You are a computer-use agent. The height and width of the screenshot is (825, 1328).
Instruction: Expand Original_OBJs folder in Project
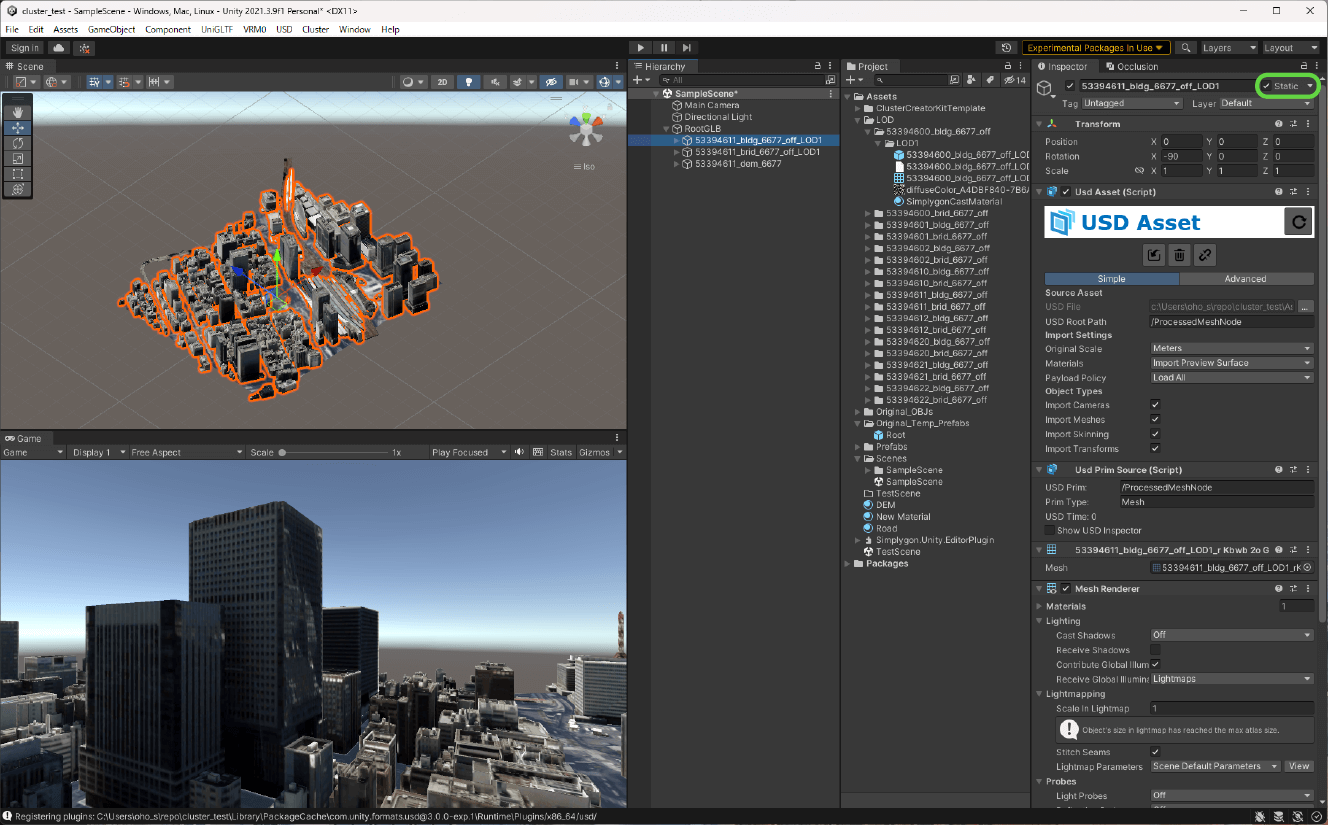(x=858, y=411)
